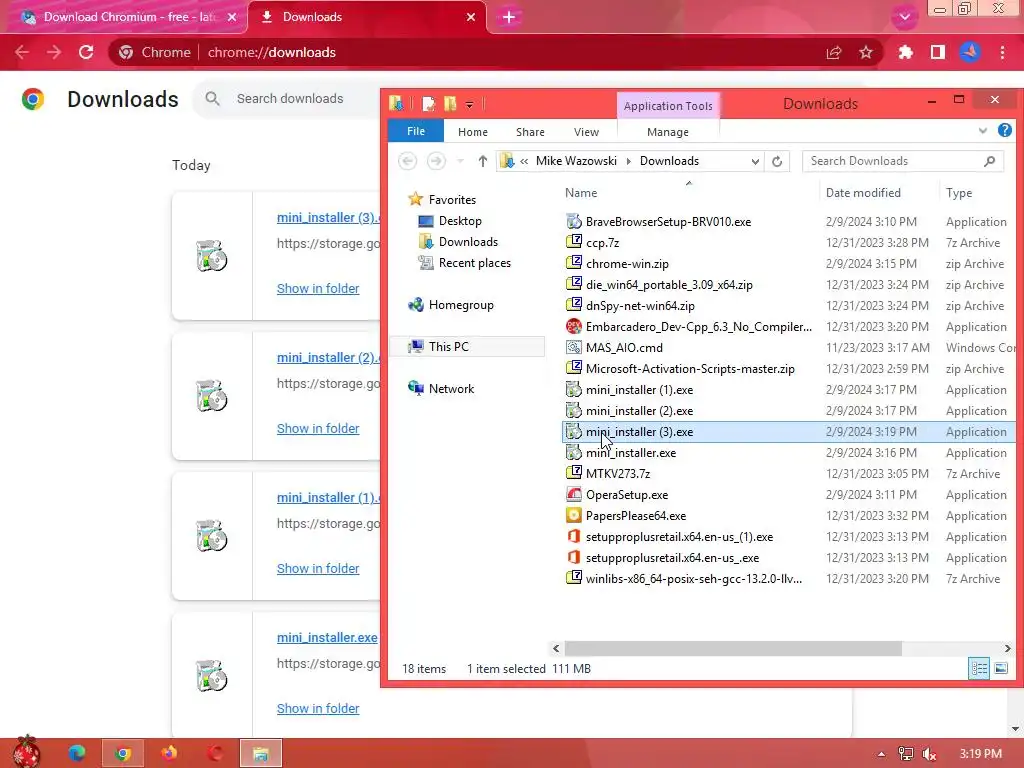The image size is (1024, 768).
Task: Expand the breadcrumb double chevron in Explorer
Action: (524, 161)
